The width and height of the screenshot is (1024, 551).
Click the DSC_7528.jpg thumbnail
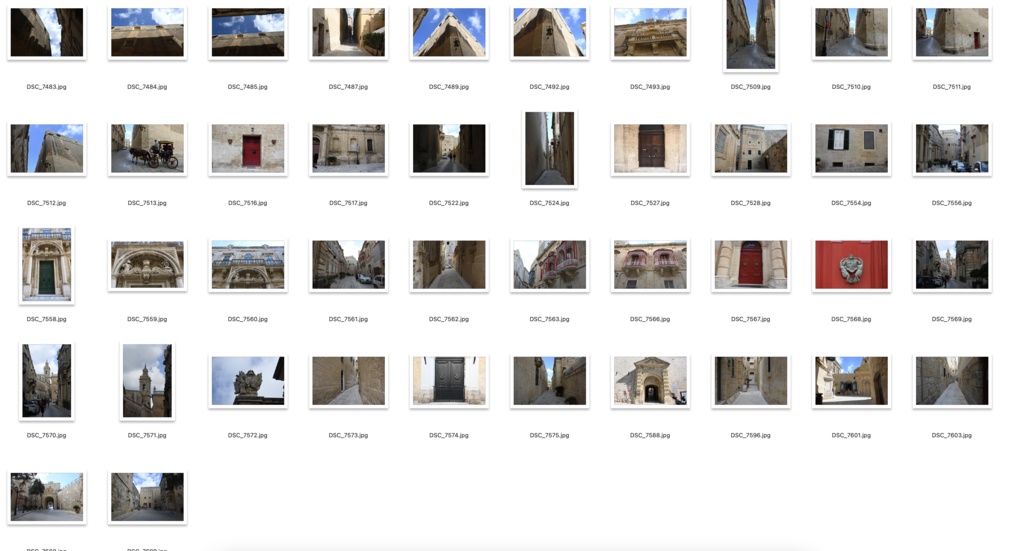pyautogui.click(x=750, y=148)
